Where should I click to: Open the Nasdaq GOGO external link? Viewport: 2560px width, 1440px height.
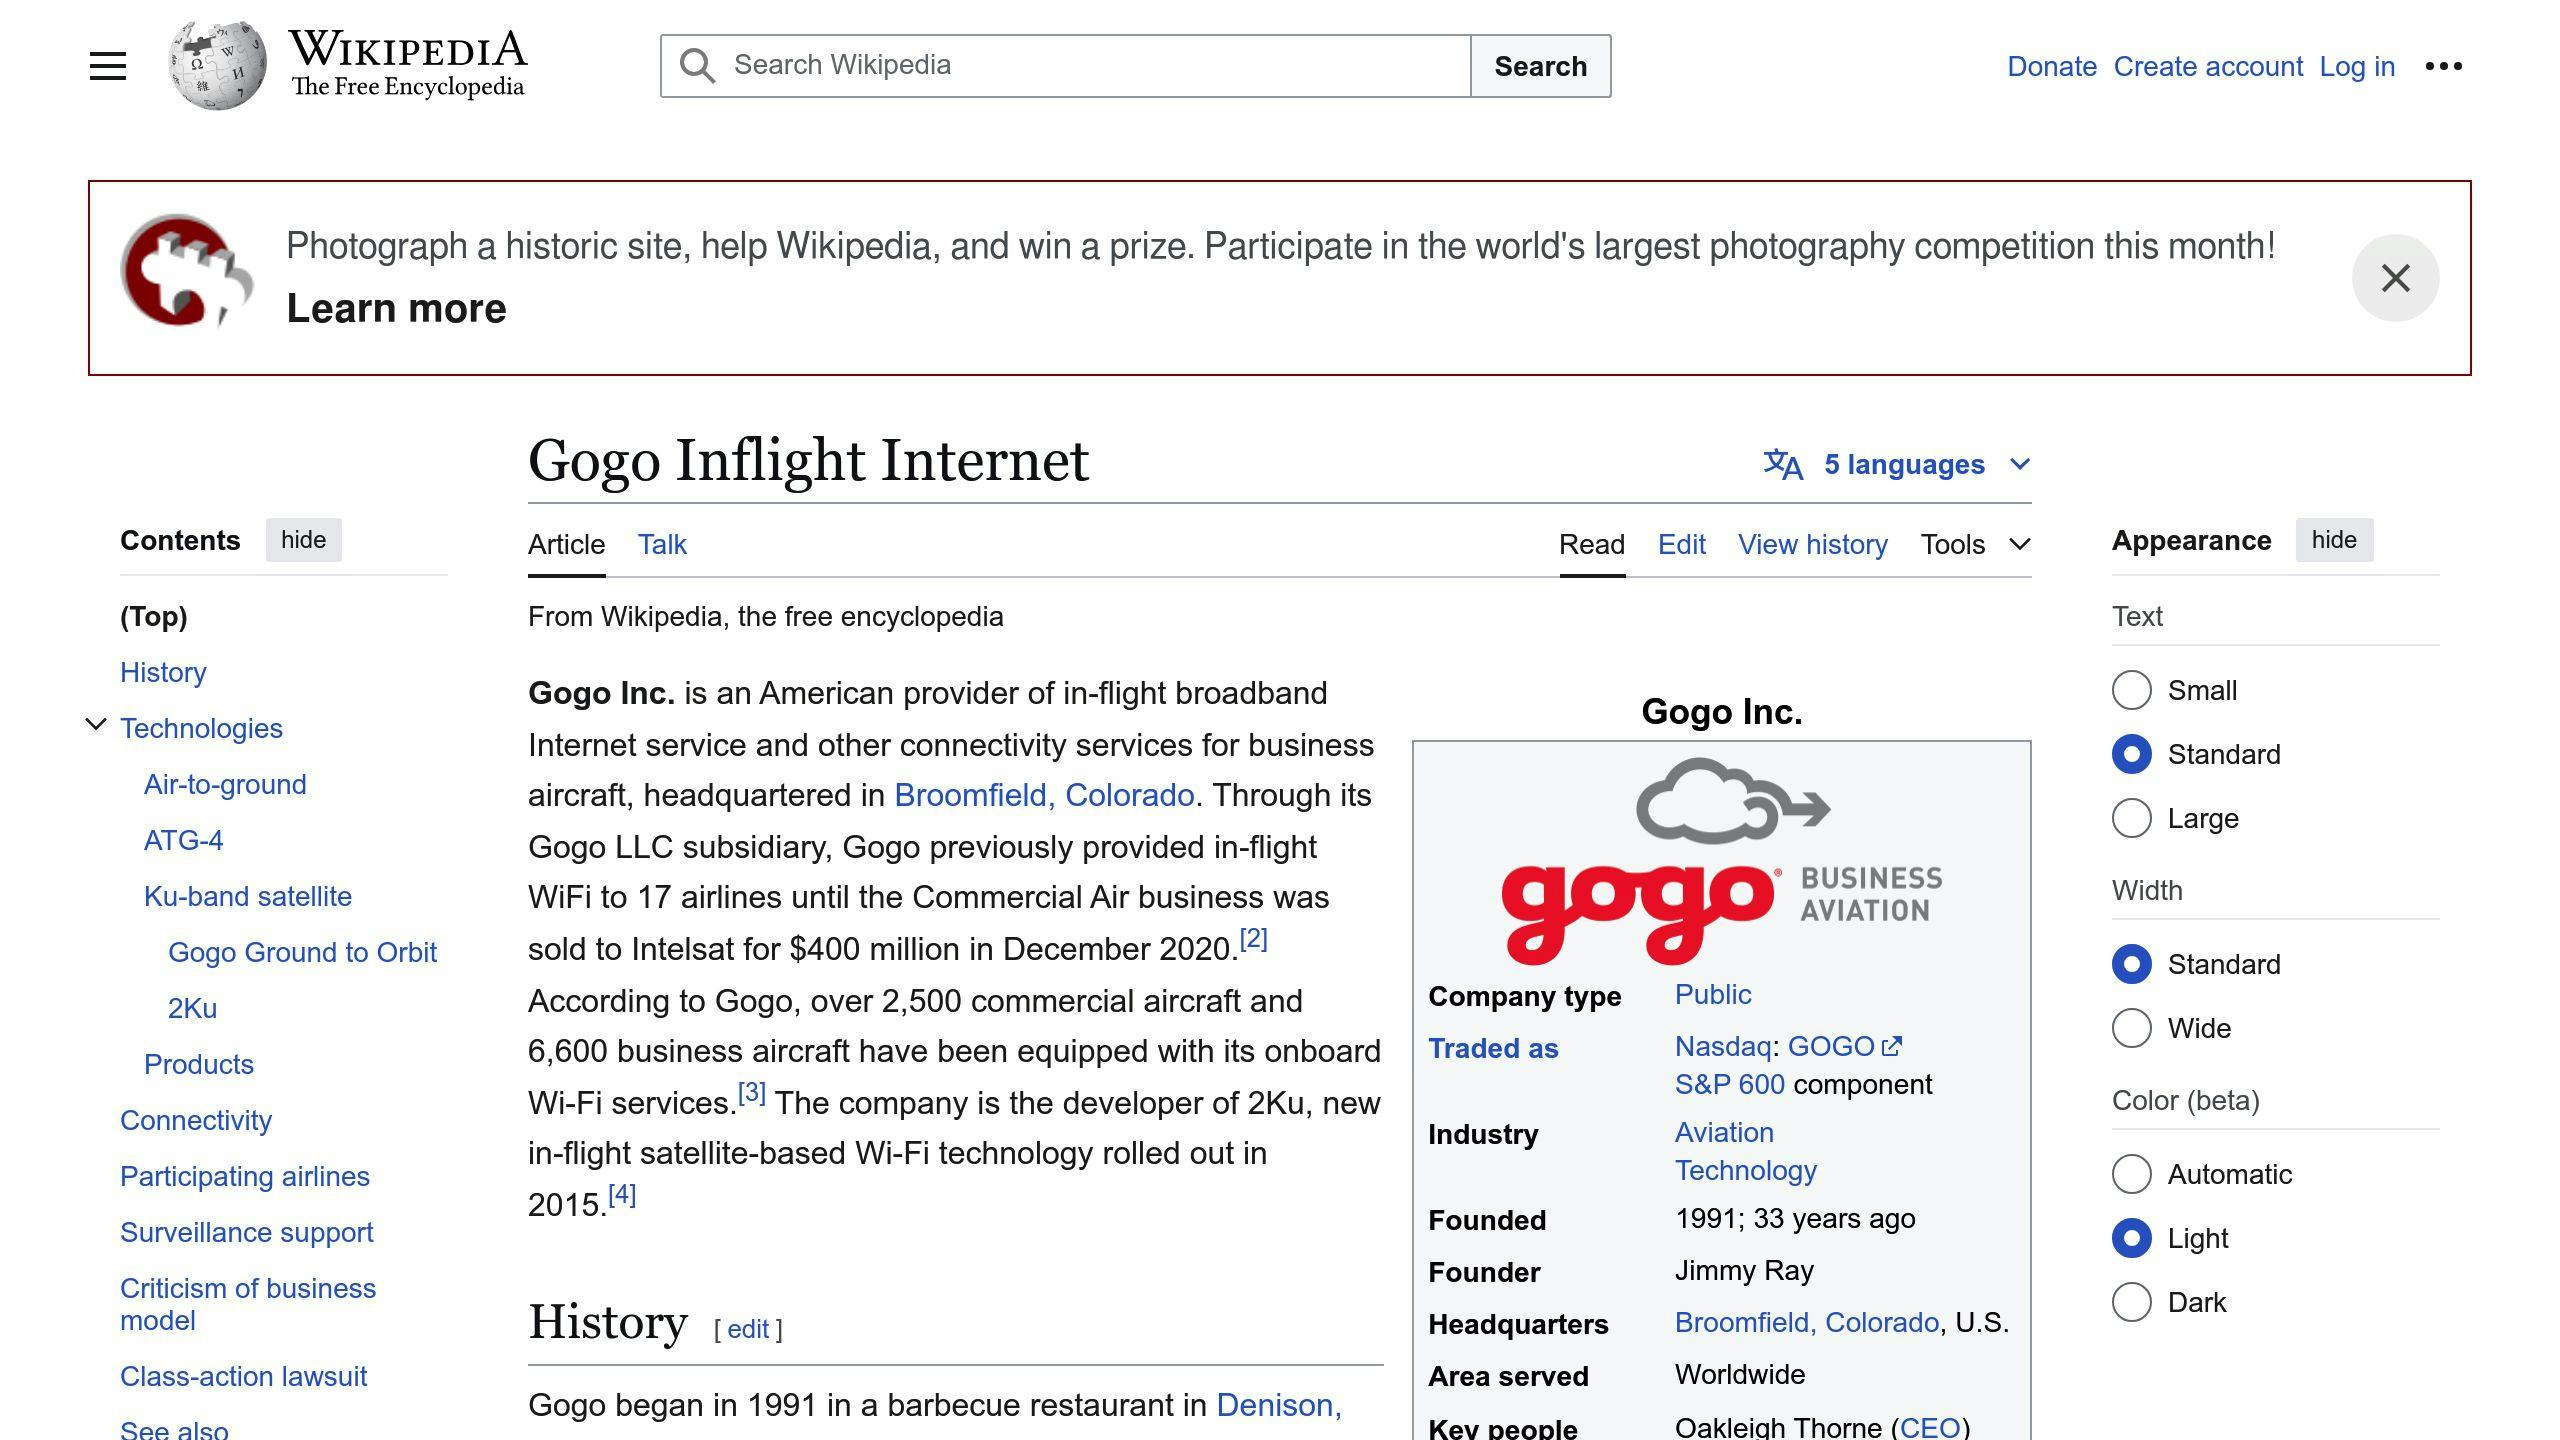[1844, 1046]
